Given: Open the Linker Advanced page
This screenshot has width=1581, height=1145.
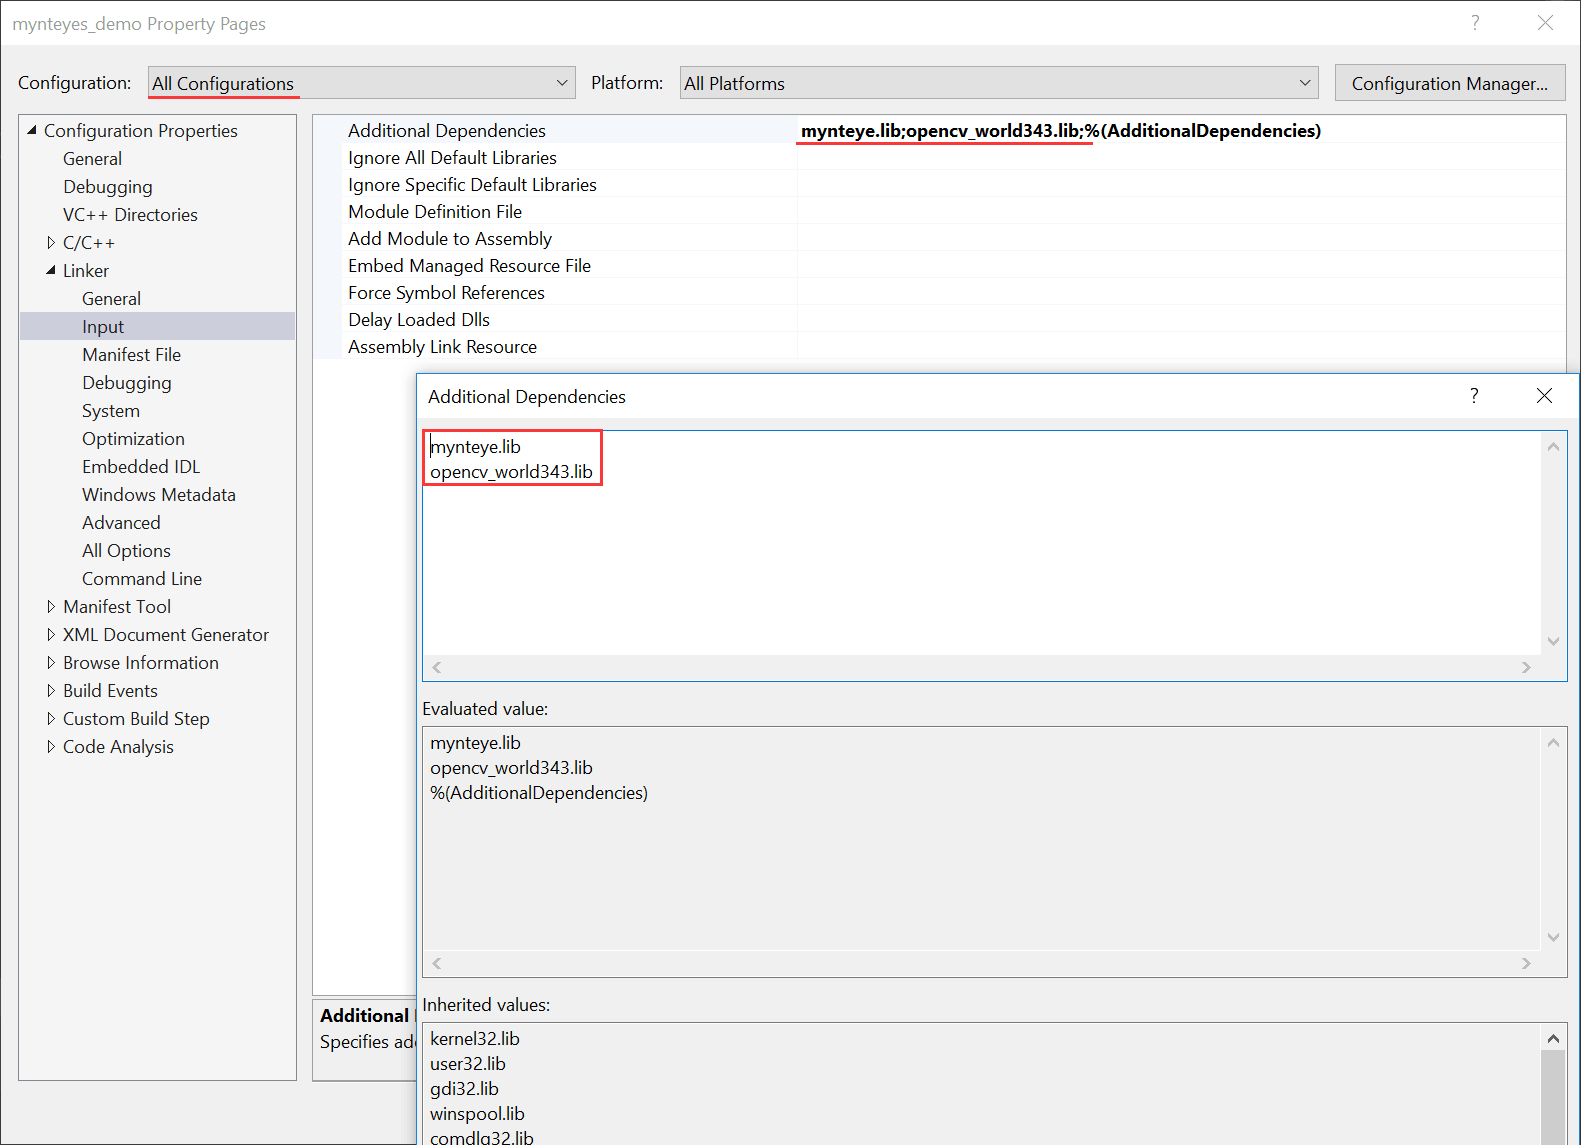Looking at the screenshot, I should [121, 523].
